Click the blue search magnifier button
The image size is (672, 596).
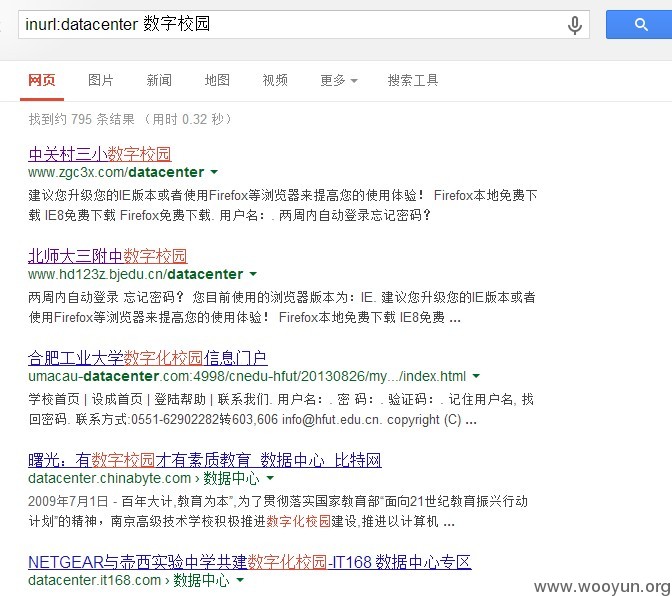(x=639, y=25)
